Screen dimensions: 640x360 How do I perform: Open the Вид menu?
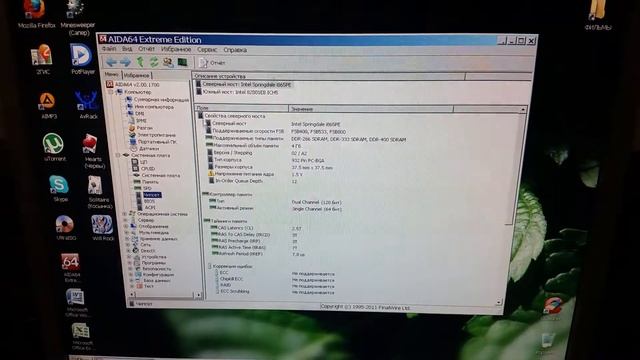[x=127, y=49]
